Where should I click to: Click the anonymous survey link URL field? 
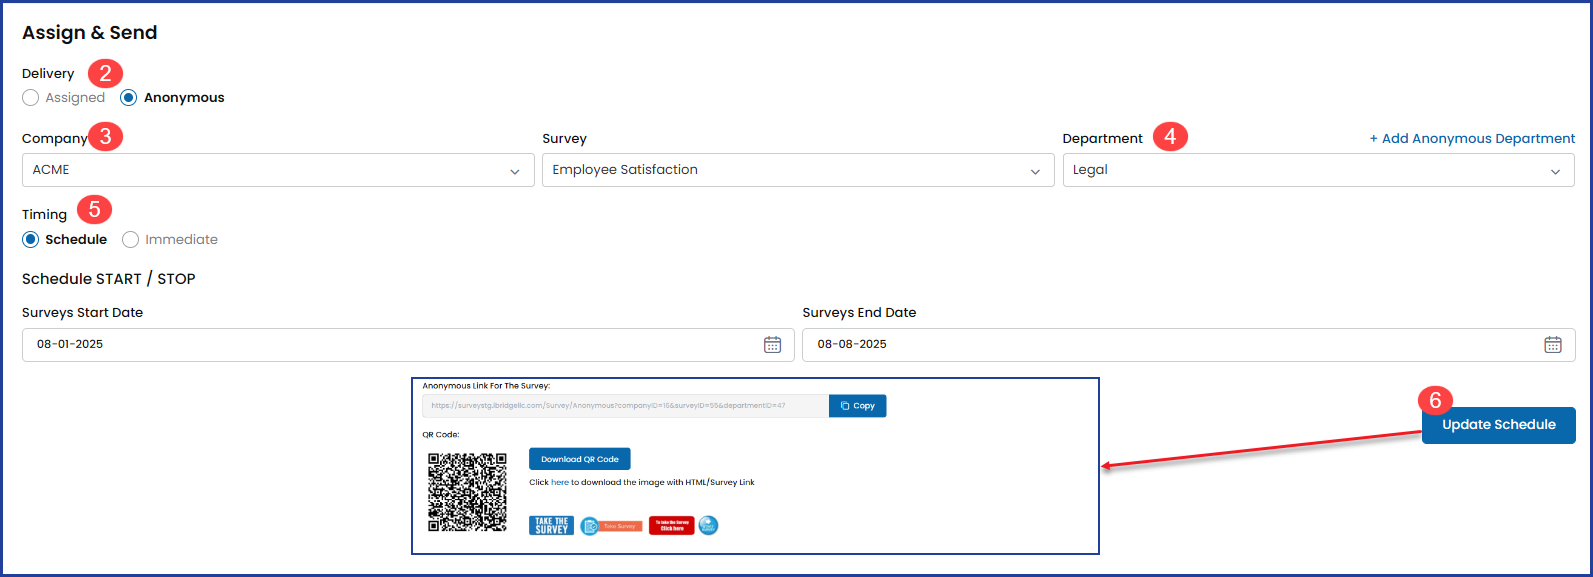tap(625, 406)
